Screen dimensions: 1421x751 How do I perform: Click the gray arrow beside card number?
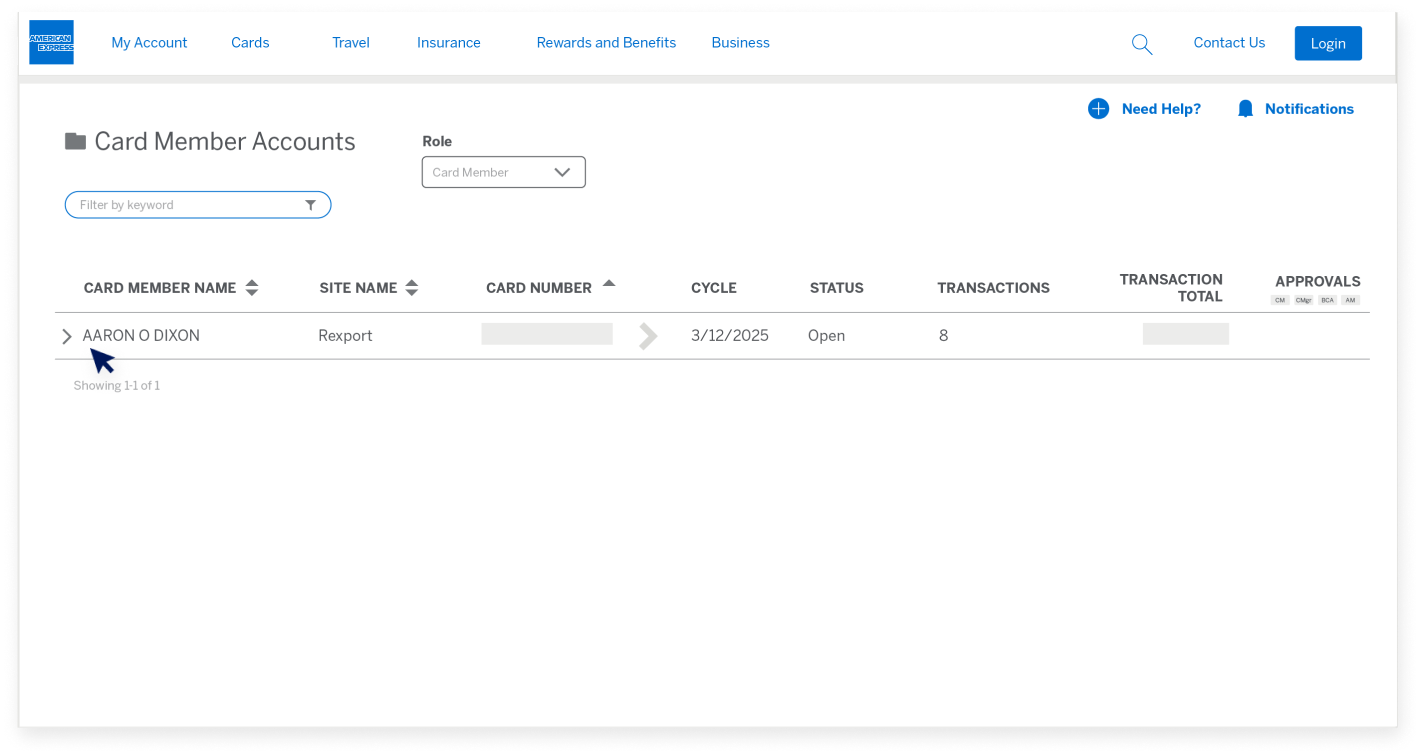point(648,336)
